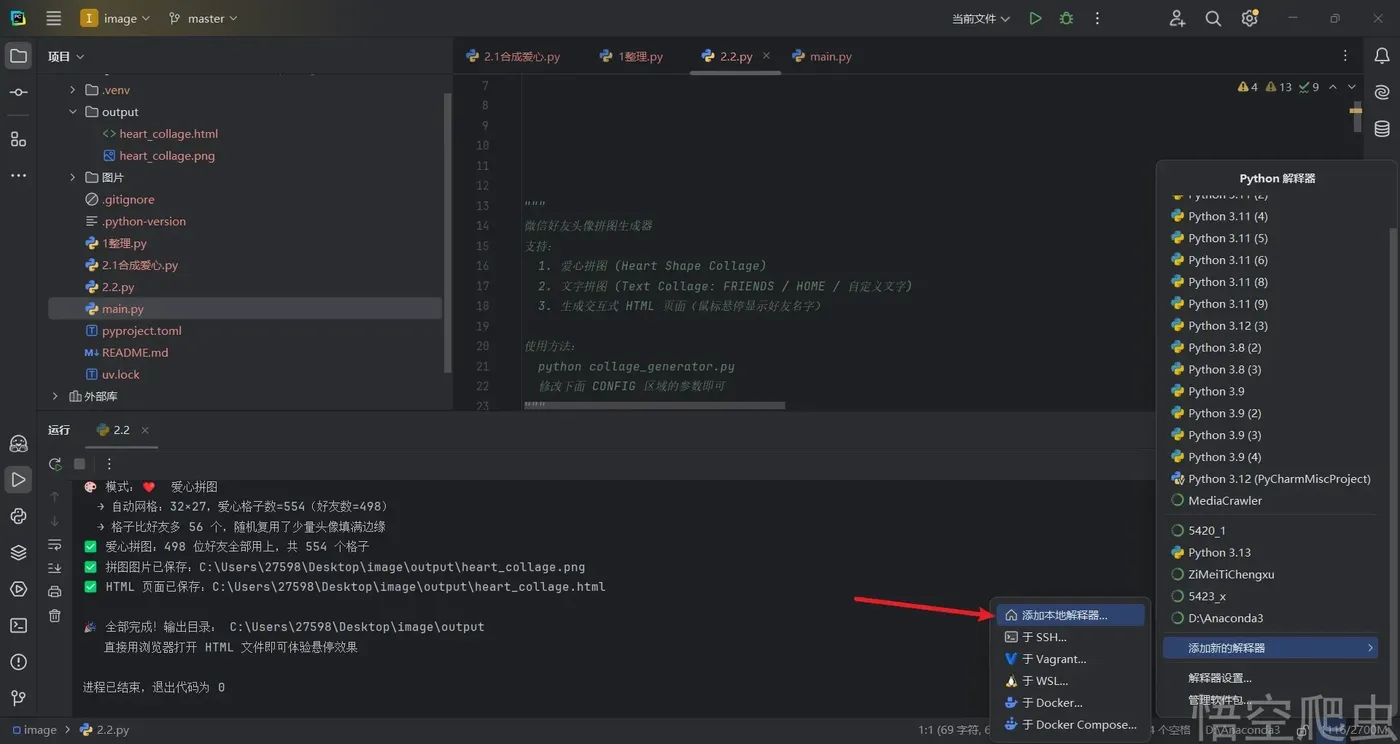Open the 项目 view dropdown
Image resolution: width=1400 pixels, height=744 pixels.
(66, 57)
